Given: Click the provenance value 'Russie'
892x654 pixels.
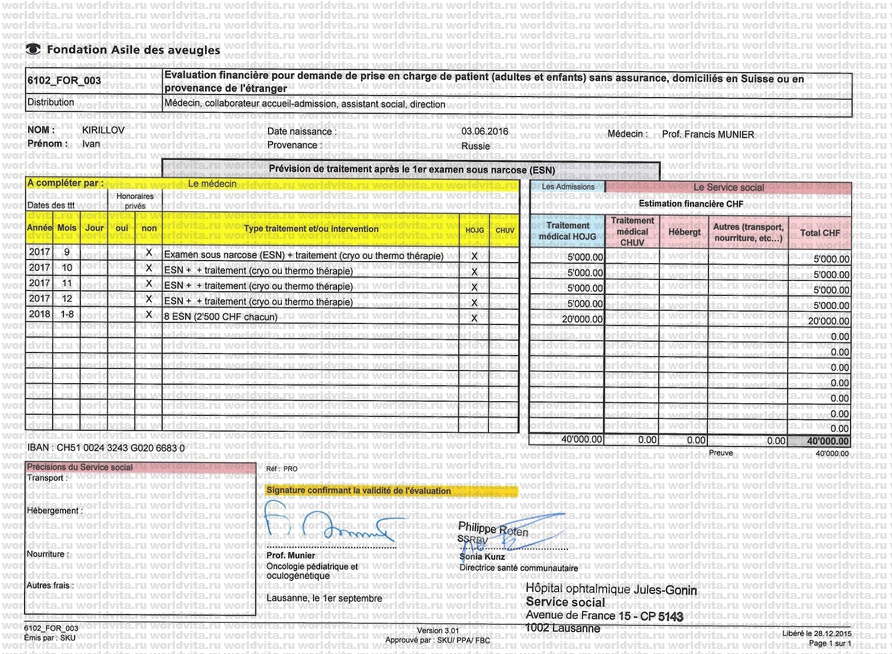Looking at the screenshot, I should 476,146.
